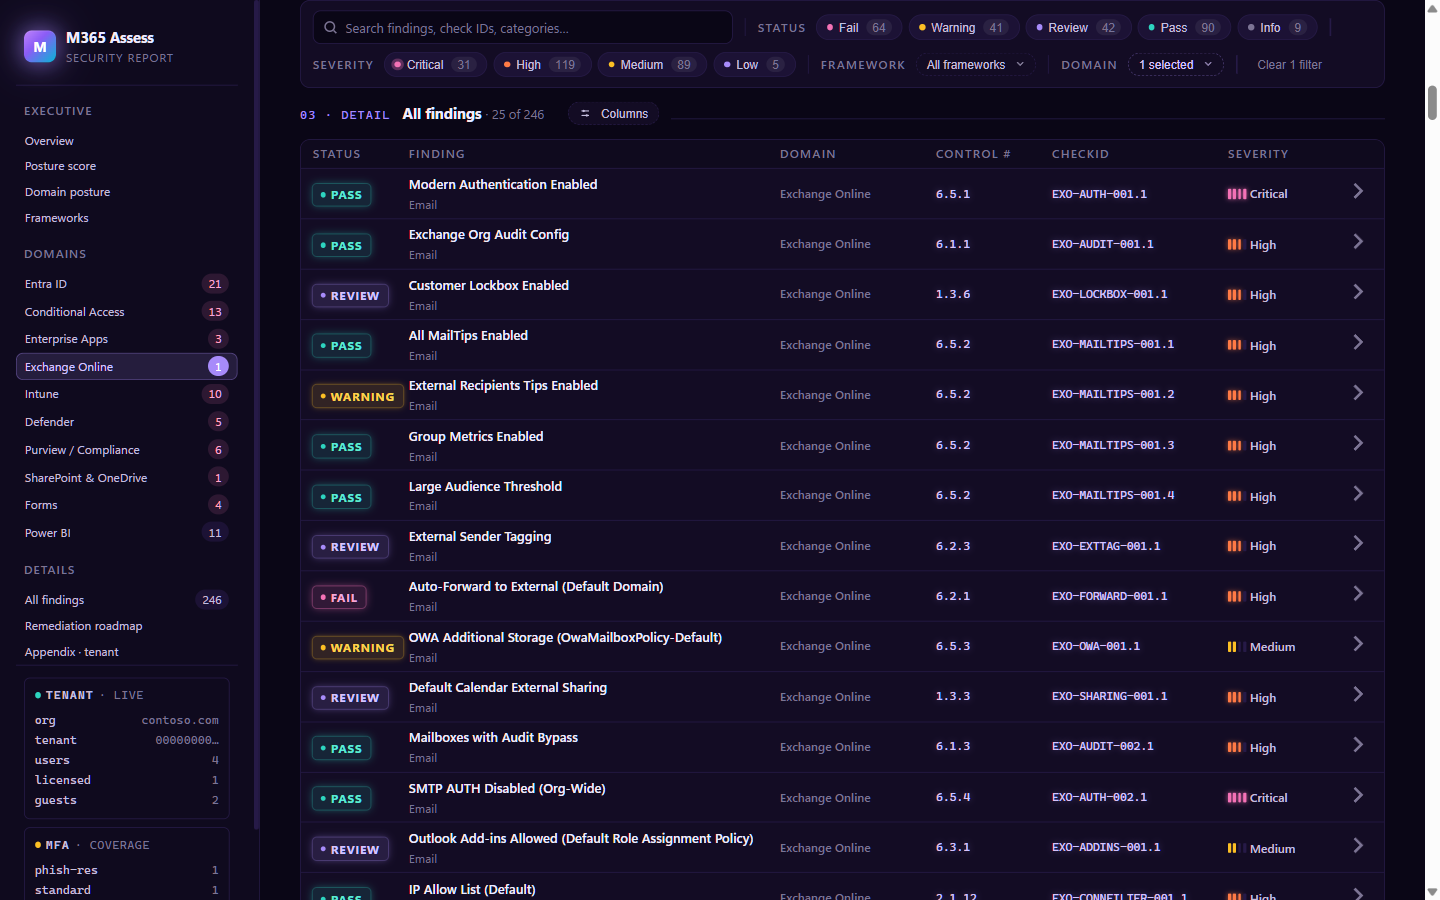The height and width of the screenshot is (900, 1440).
Task: Expand the SMTP AUTH Disabled row chevron
Action: pos(1358,795)
